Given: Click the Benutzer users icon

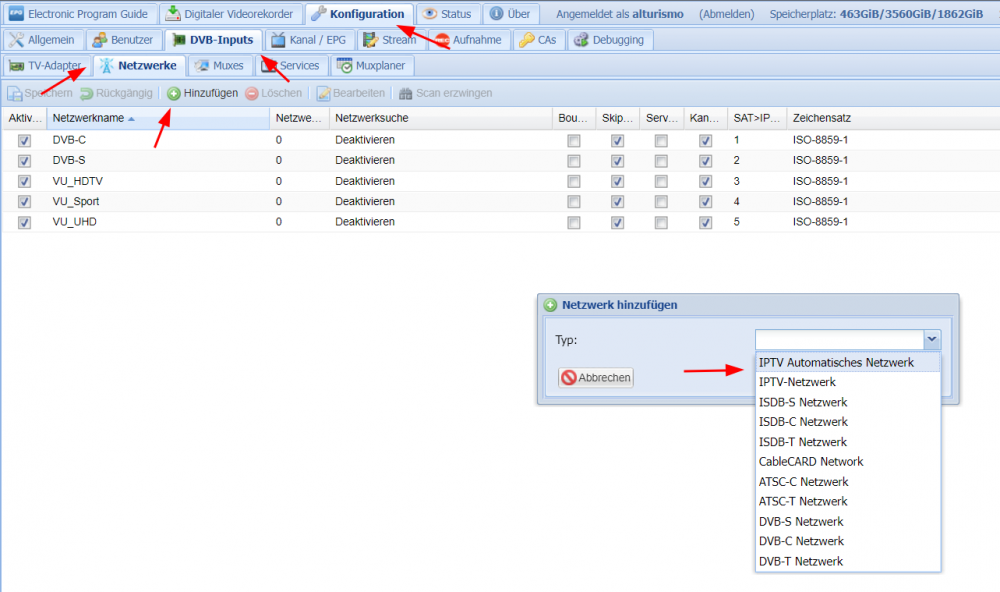Looking at the screenshot, I should click(99, 40).
